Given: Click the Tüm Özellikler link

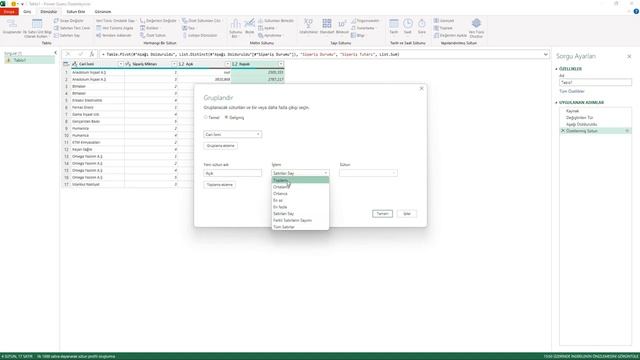Looking at the screenshot, I should pos(572,91).
